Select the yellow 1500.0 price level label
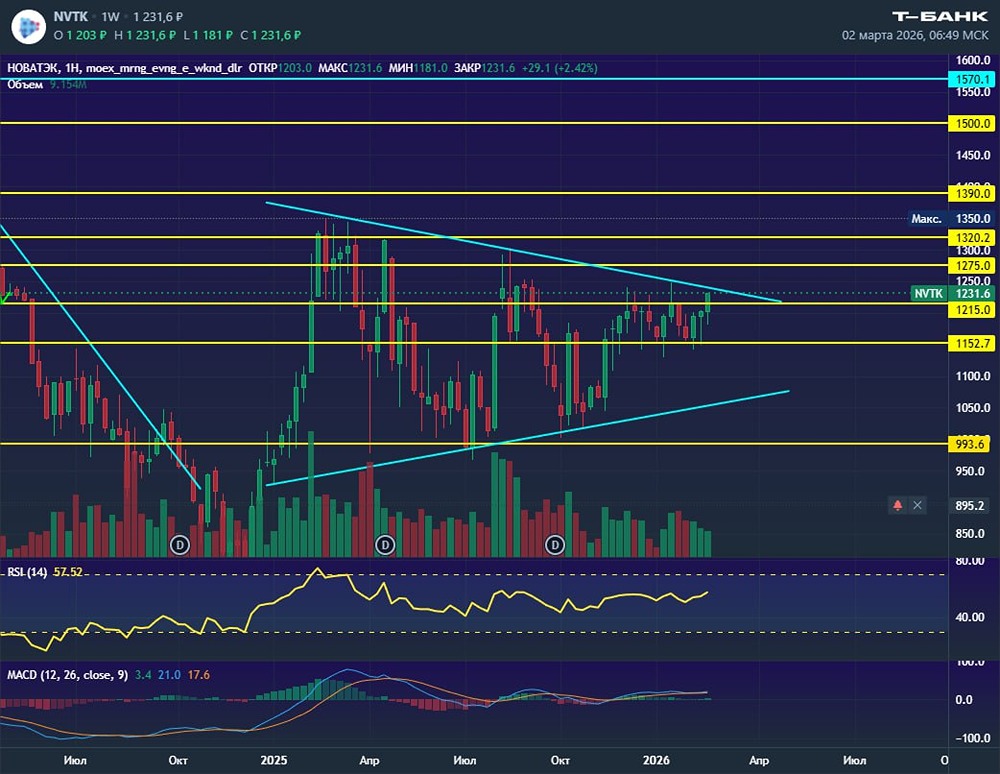This screenshot has height=774, width=1000. point(972,123)
